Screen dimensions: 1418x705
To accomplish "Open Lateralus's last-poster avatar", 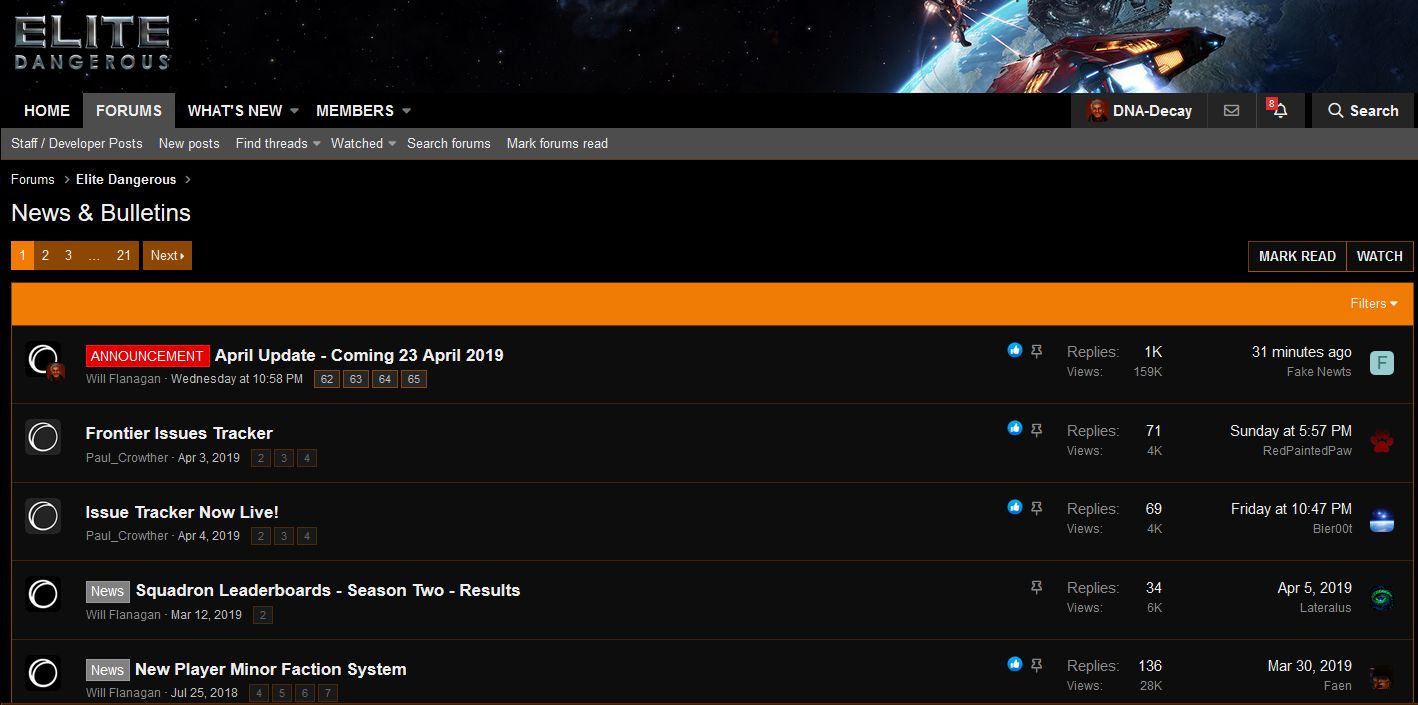I will click(1381, 598).
